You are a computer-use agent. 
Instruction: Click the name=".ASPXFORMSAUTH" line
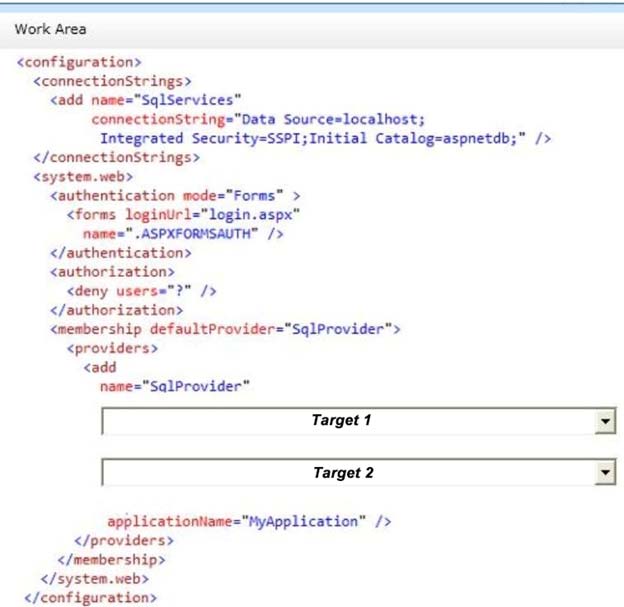coord(183,234)
